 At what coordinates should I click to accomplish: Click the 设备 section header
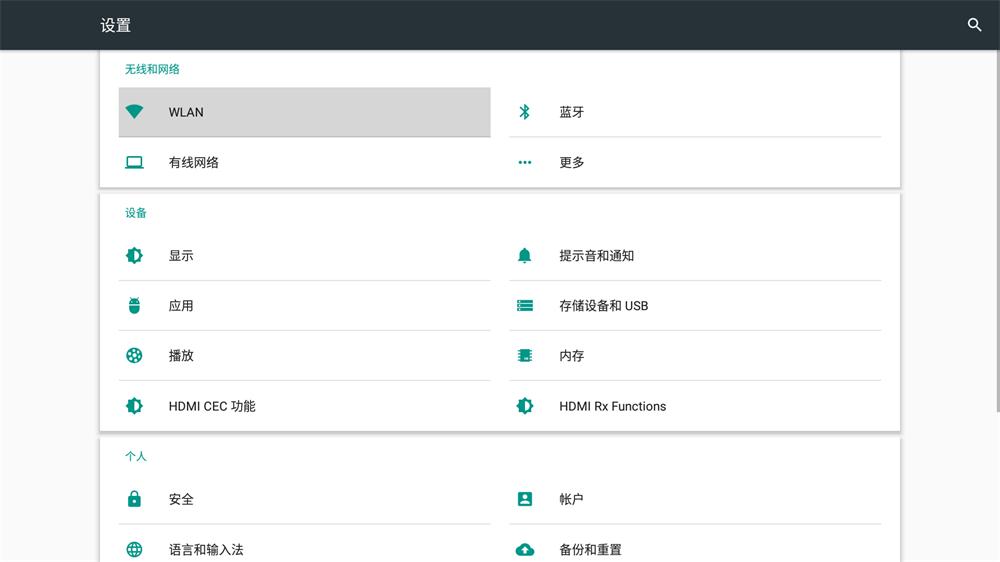click(x=135, y=212)
